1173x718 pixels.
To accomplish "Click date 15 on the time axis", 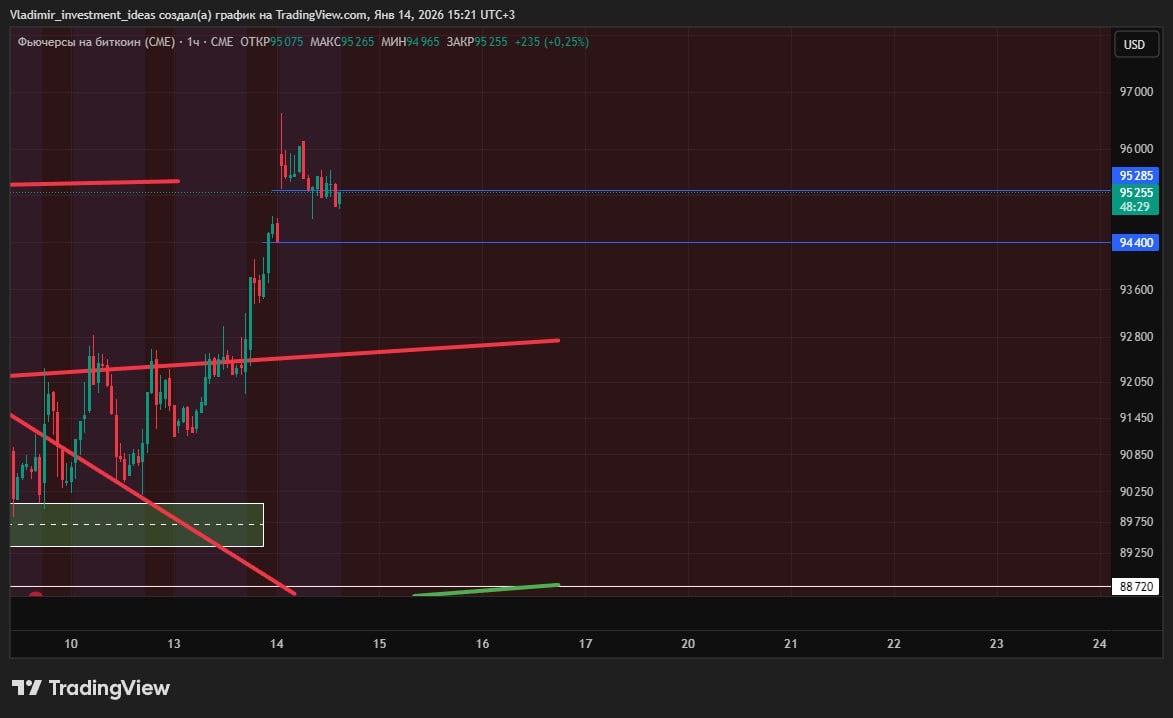I will [379, 643].
